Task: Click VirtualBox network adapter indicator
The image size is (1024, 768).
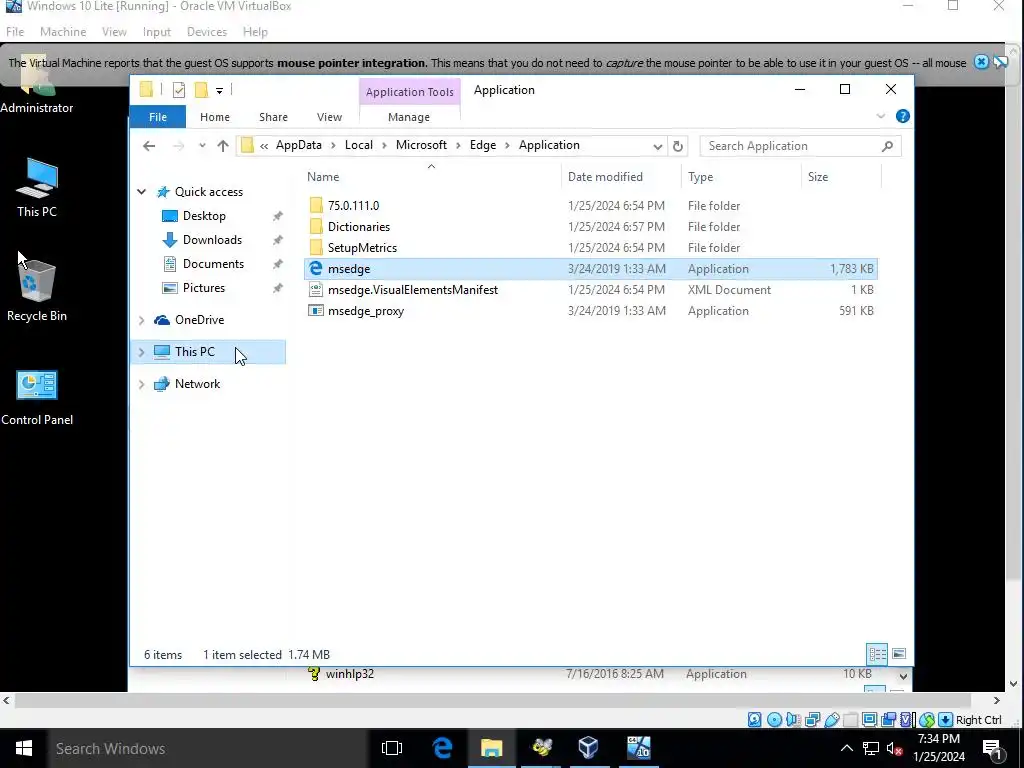Action: [812, 720]
